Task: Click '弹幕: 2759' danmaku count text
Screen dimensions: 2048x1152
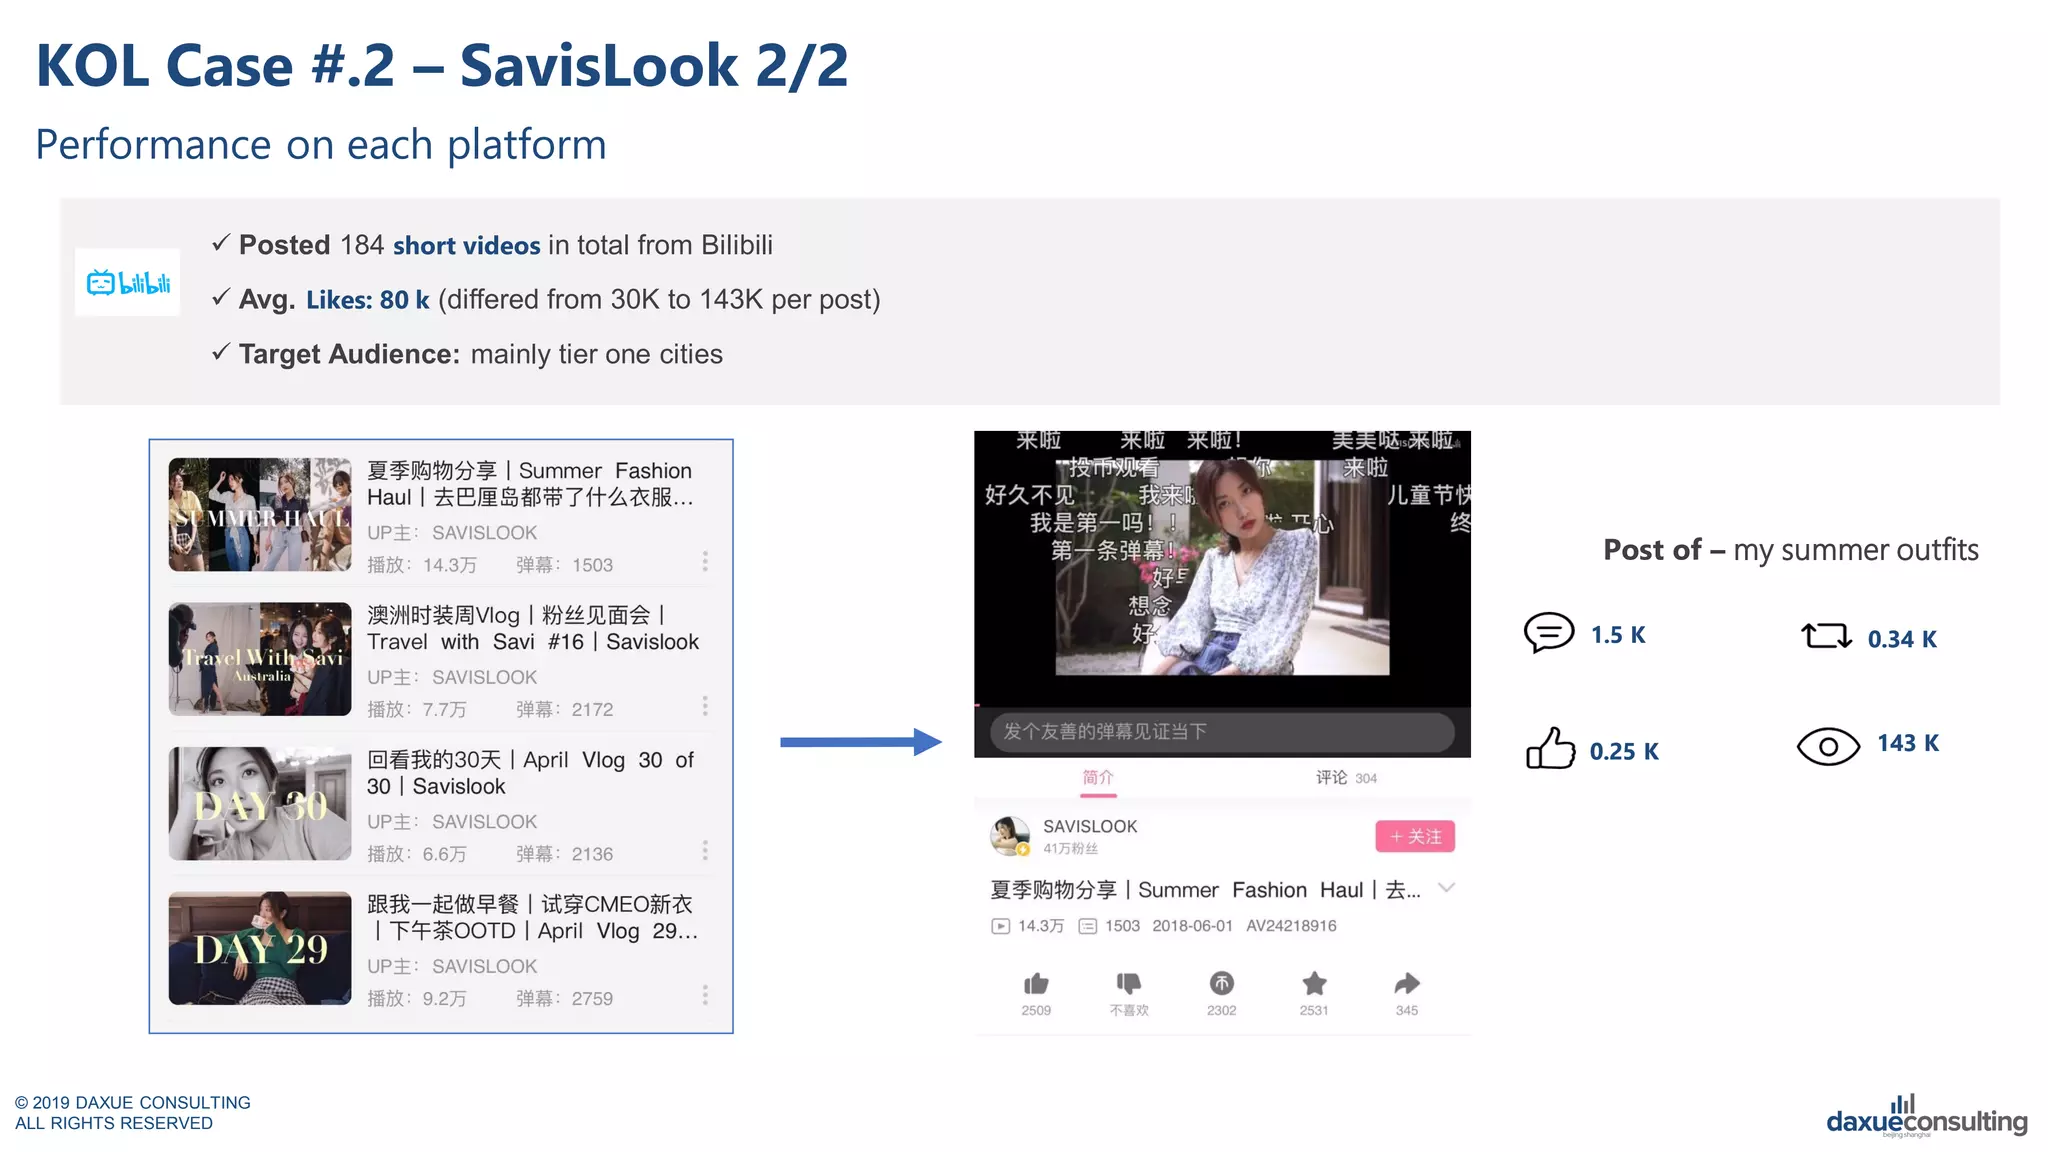Action: (564, 998)
